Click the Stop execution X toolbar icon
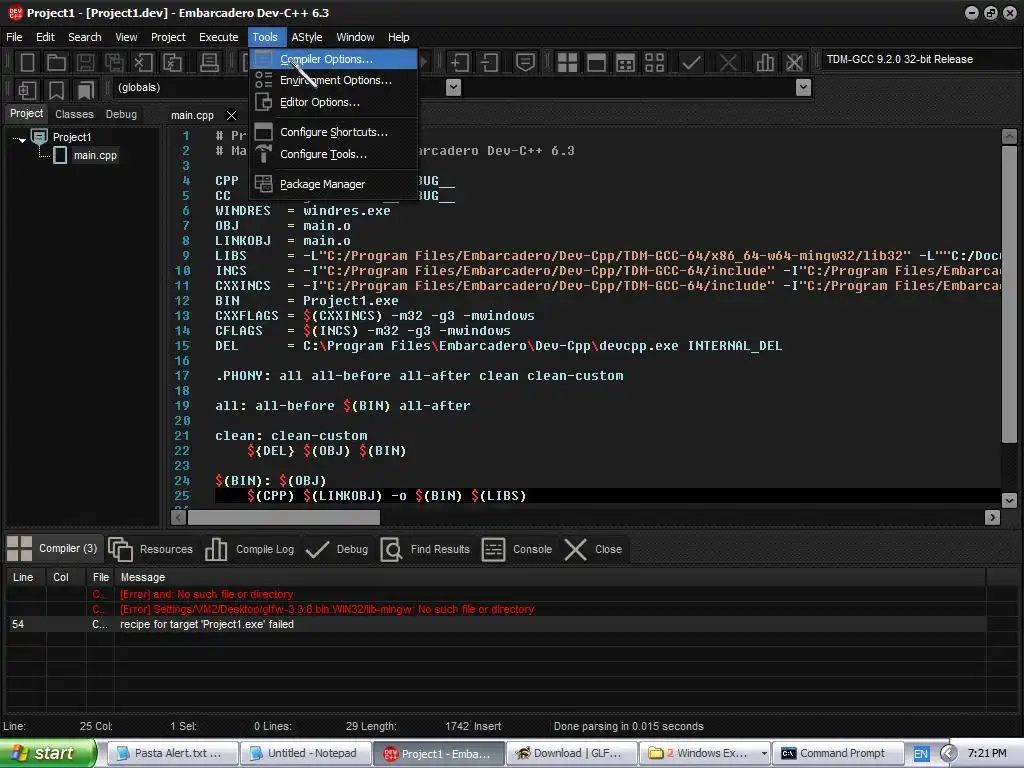Screen dimensions: 1024x768 pyautogui.click(x=728, y=63)
